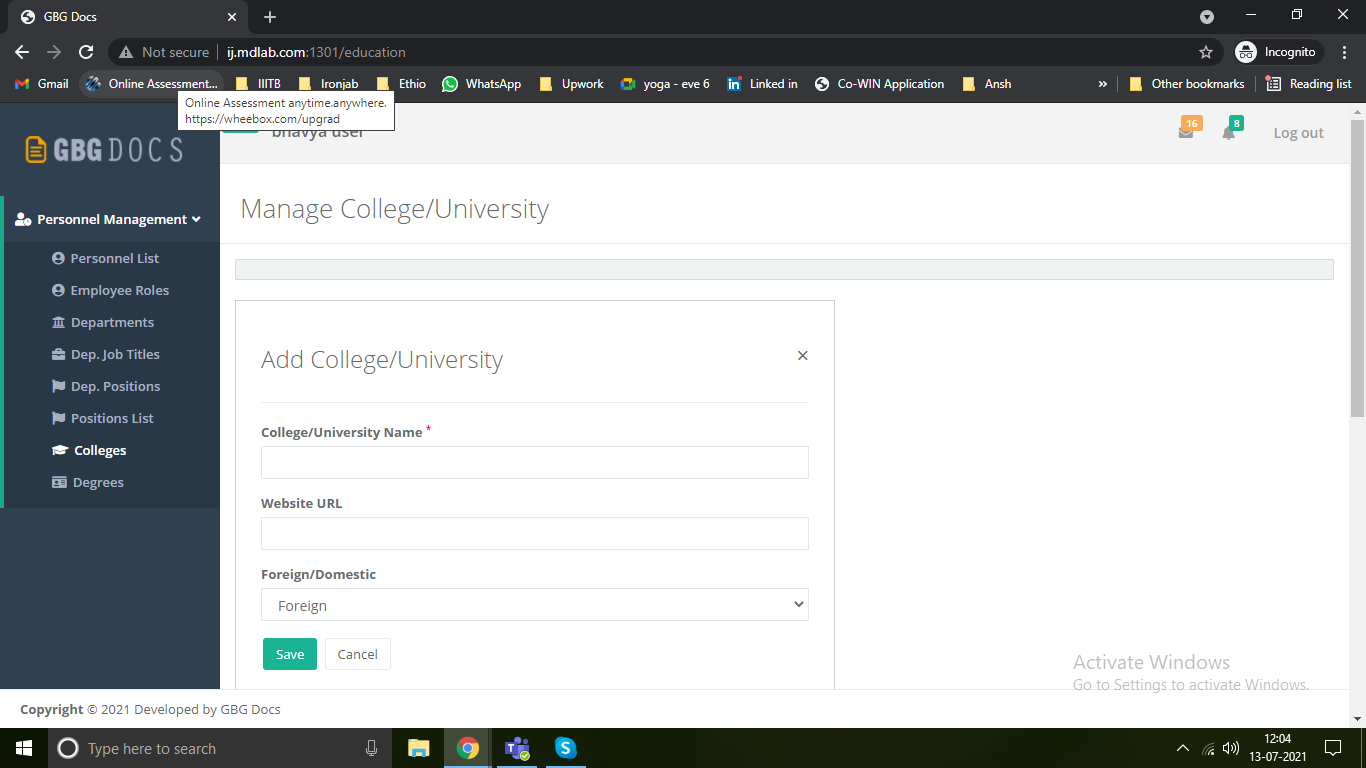The image size is (1366, 768).
Task: Click into the Website URL field
Action: (x=535, y=534)
